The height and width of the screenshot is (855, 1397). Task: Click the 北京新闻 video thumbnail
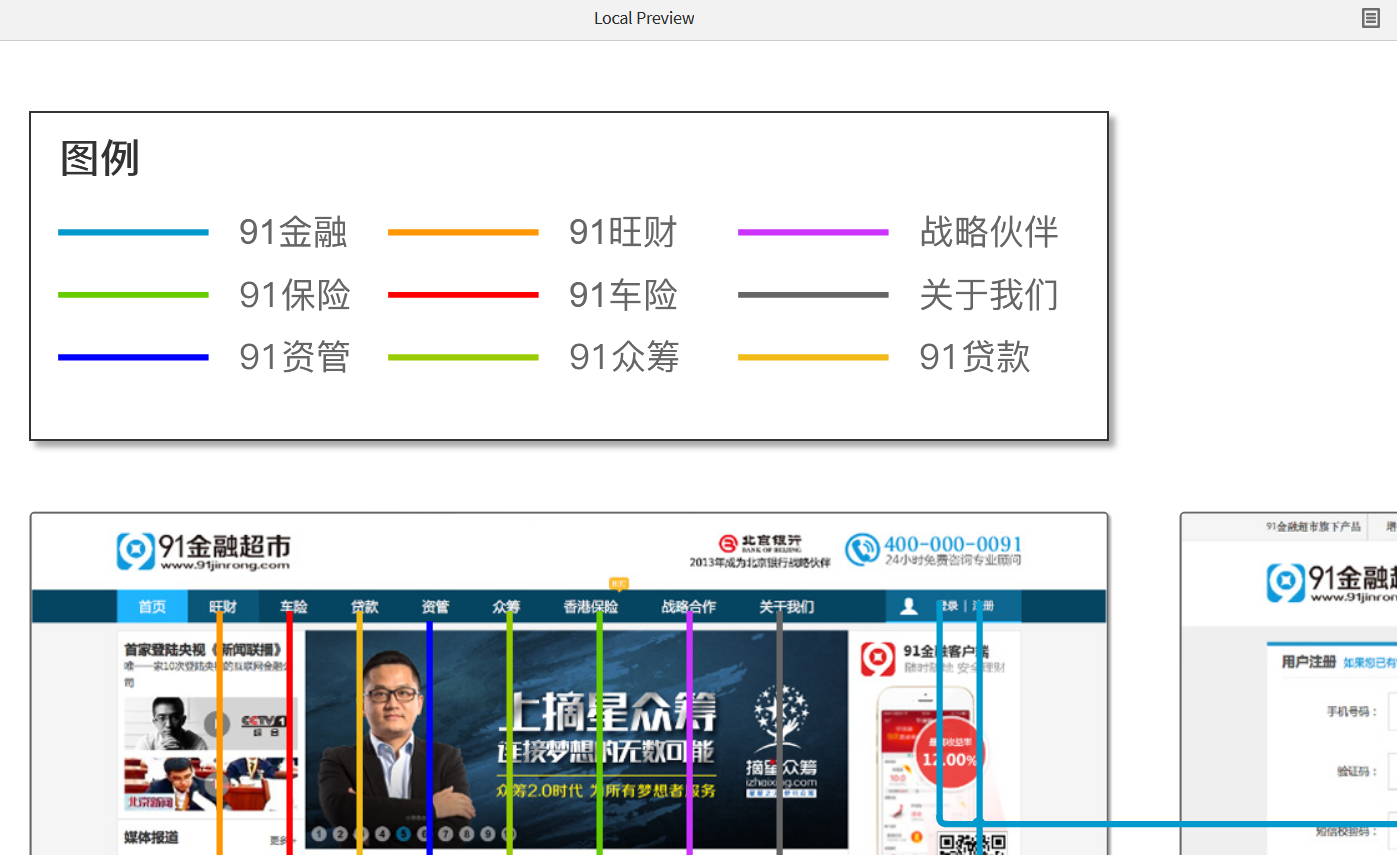[209, 784]
